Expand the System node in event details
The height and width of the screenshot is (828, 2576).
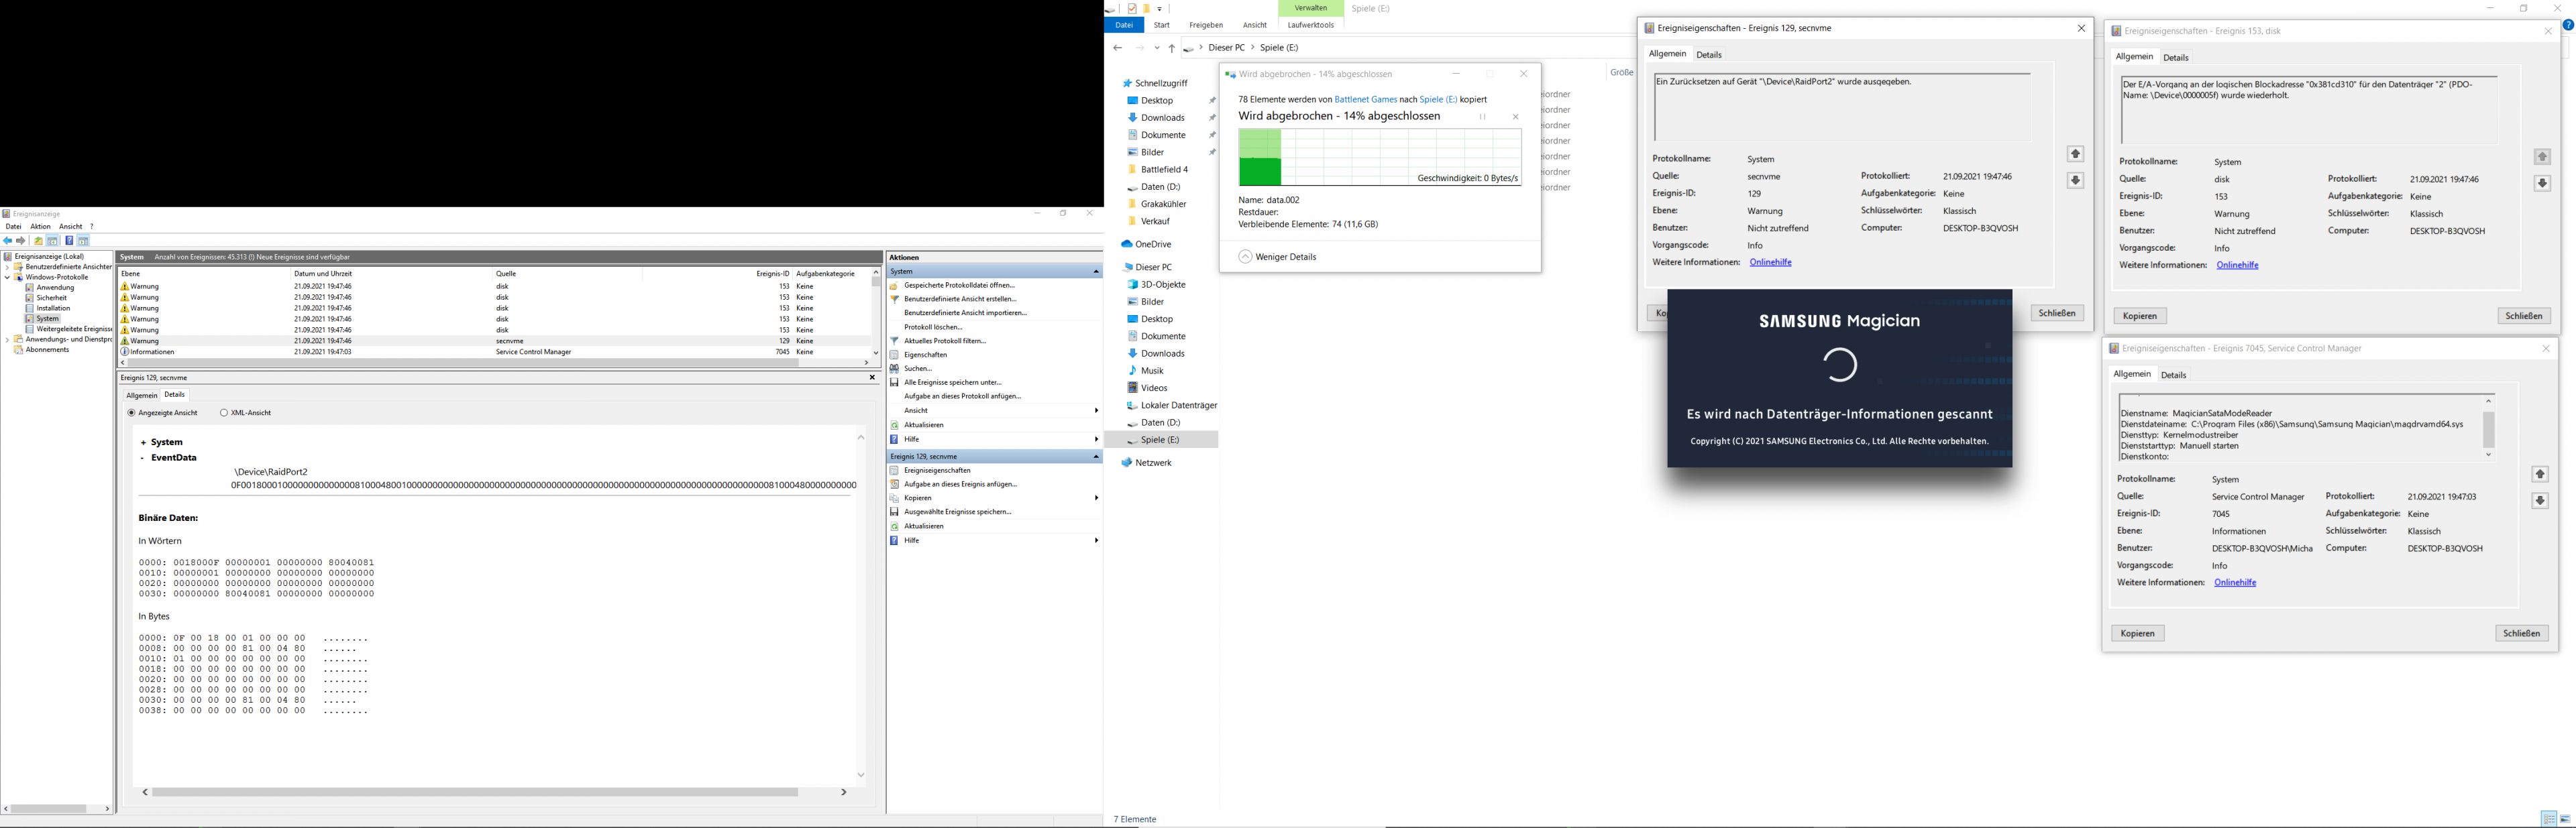pyautogui.click(x=143, y=442)
